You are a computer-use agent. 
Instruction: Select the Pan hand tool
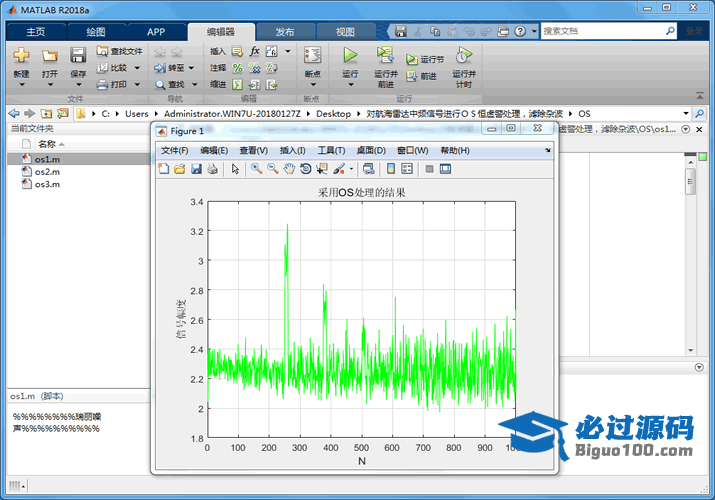click(x=289, y=169)
